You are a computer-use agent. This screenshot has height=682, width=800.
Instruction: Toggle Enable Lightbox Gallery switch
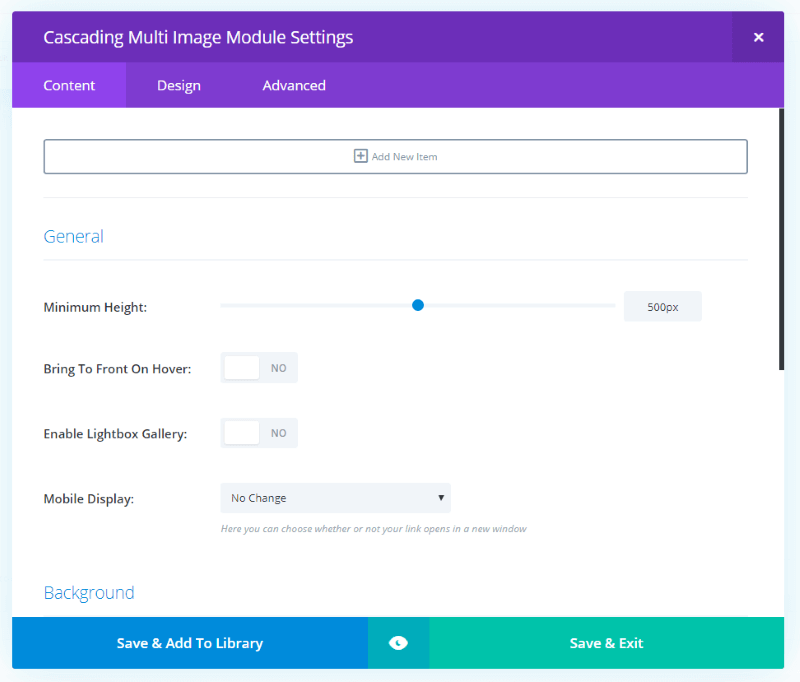[x=259, y=433]
